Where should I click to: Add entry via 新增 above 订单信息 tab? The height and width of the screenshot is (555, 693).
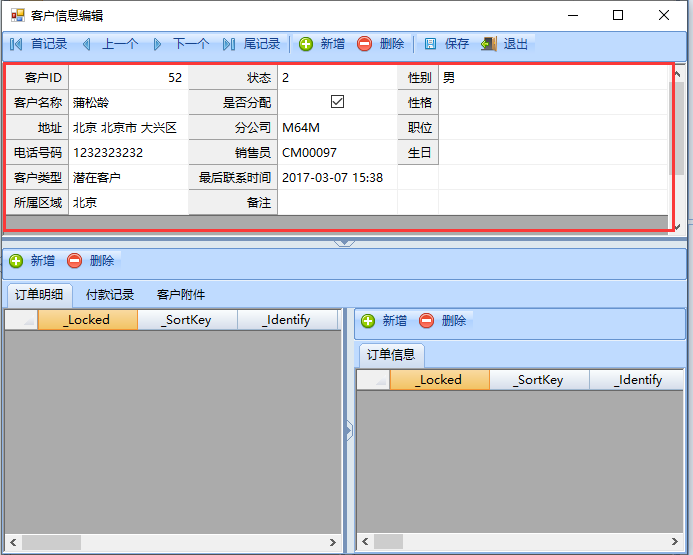click(384, 320)
